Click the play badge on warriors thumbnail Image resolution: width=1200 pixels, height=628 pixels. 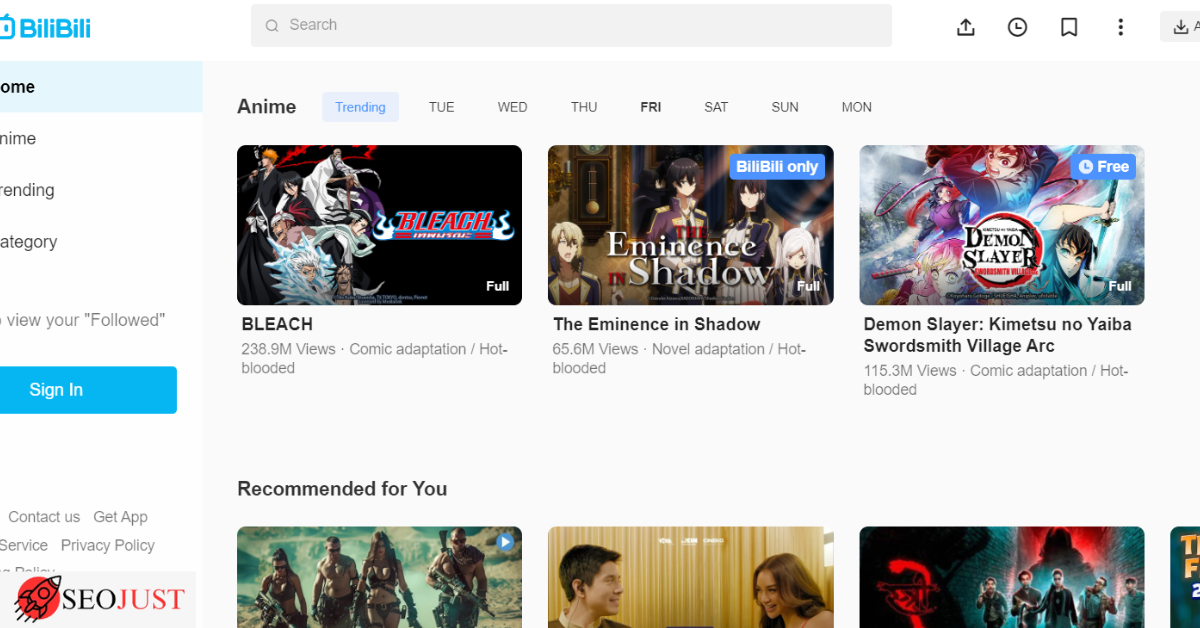tap(505, 542)
